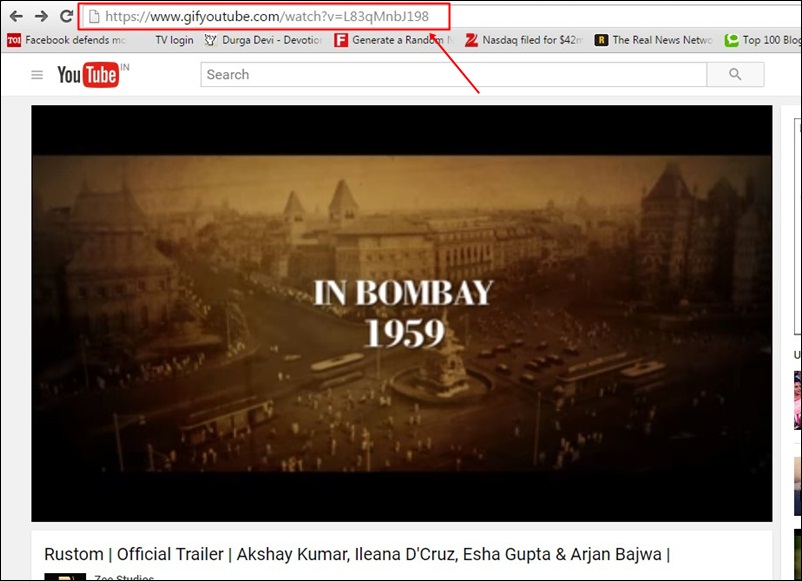Click the YouTube Search input field

454,75
